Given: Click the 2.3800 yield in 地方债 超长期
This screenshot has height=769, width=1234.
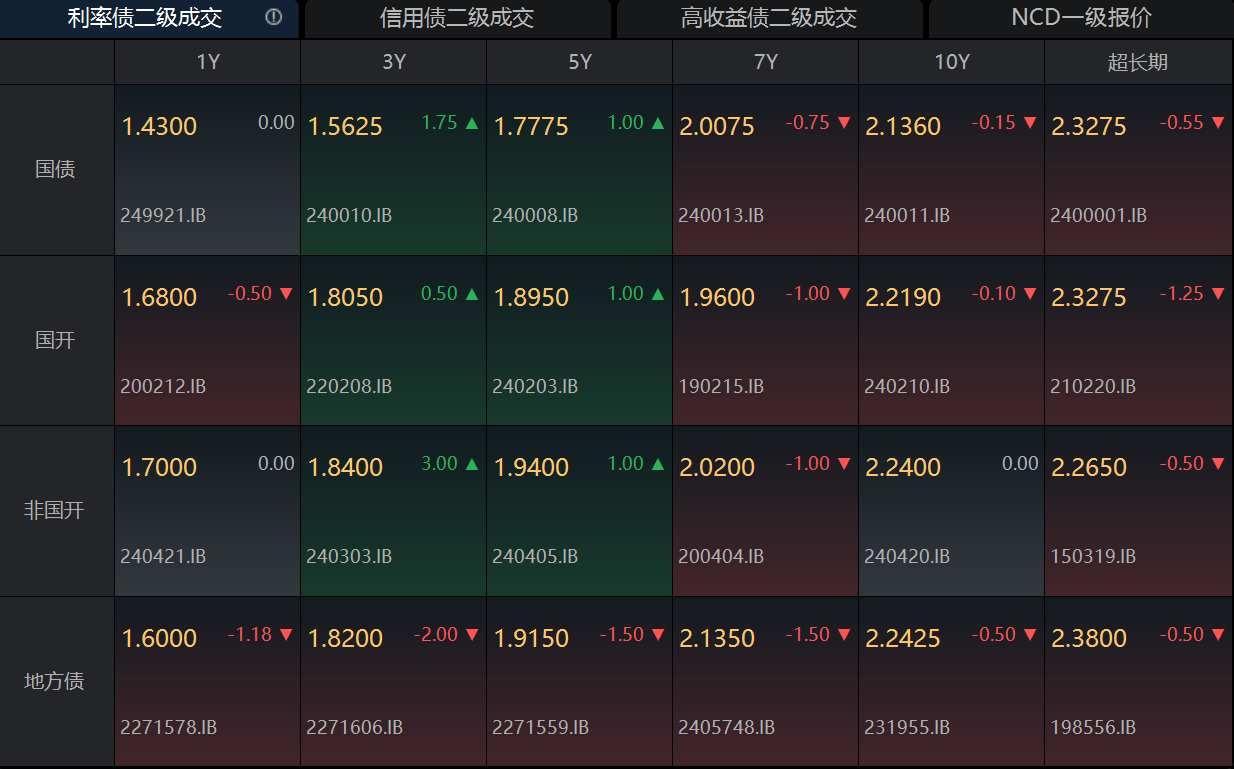Looking at the screenshot, I should (x=1089, y=639).
